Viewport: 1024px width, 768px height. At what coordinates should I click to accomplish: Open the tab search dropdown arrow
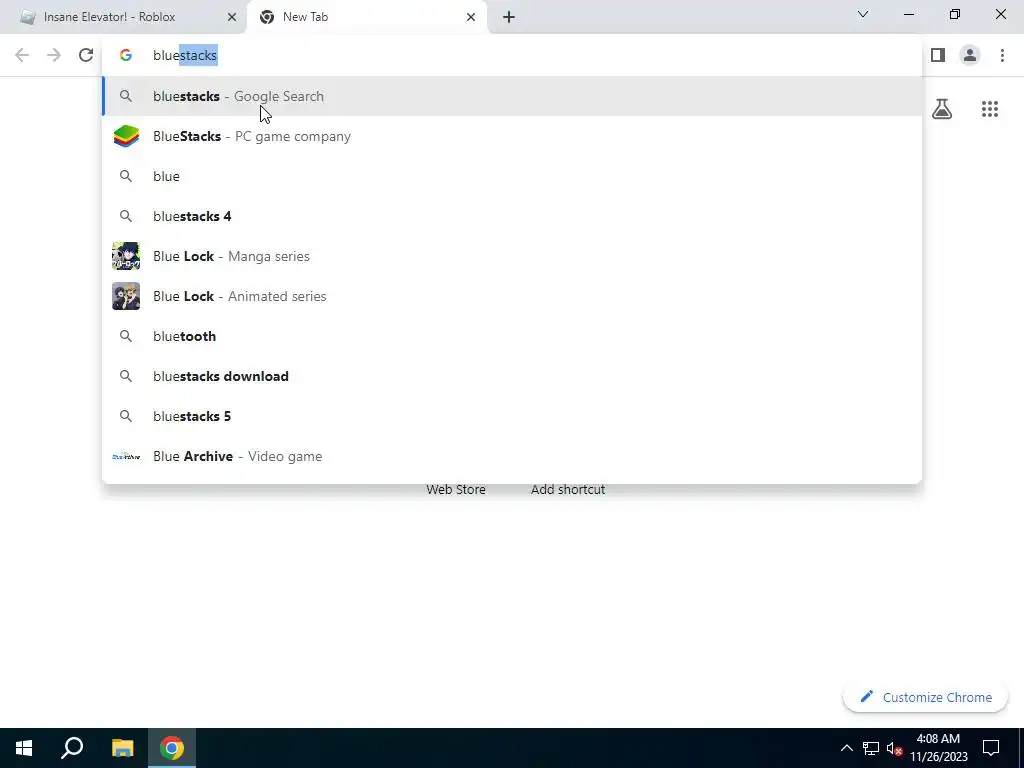863,14
